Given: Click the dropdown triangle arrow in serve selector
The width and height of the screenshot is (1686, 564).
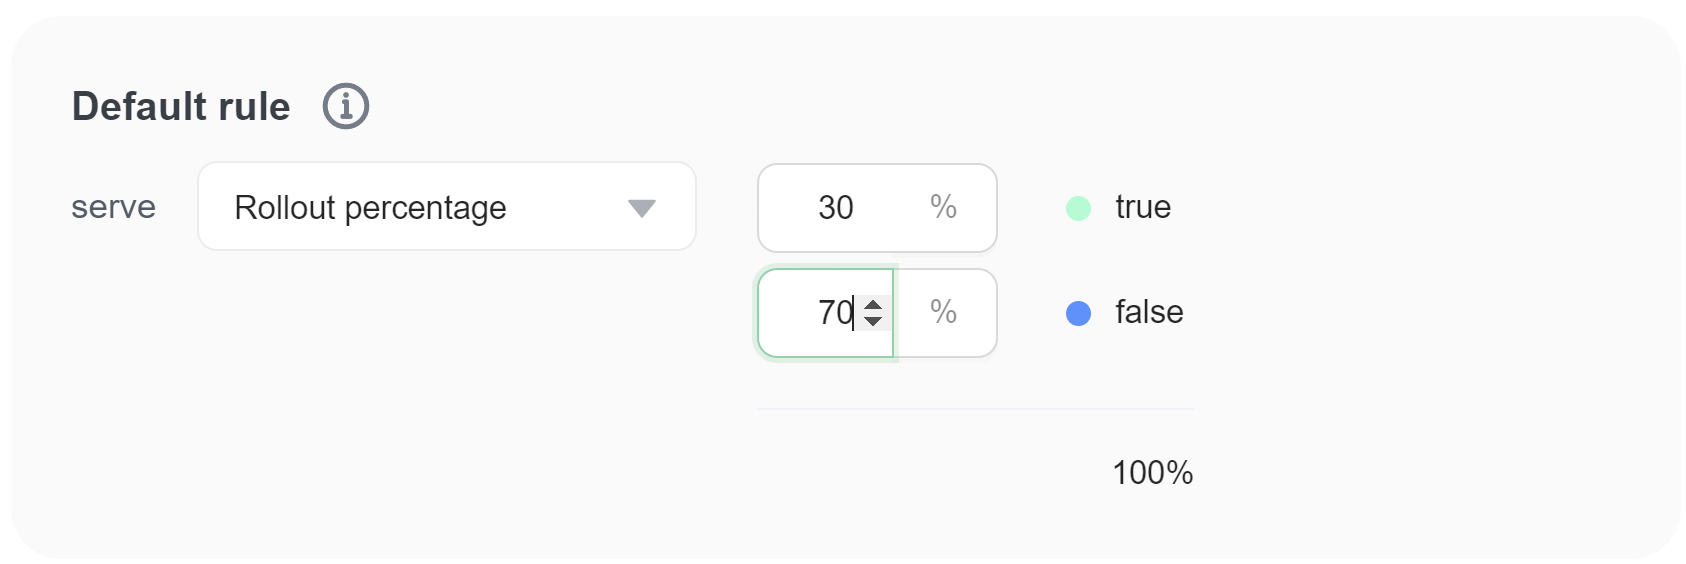Looking at the screenshot, I should pyautogui.click(x=641, y=208).
